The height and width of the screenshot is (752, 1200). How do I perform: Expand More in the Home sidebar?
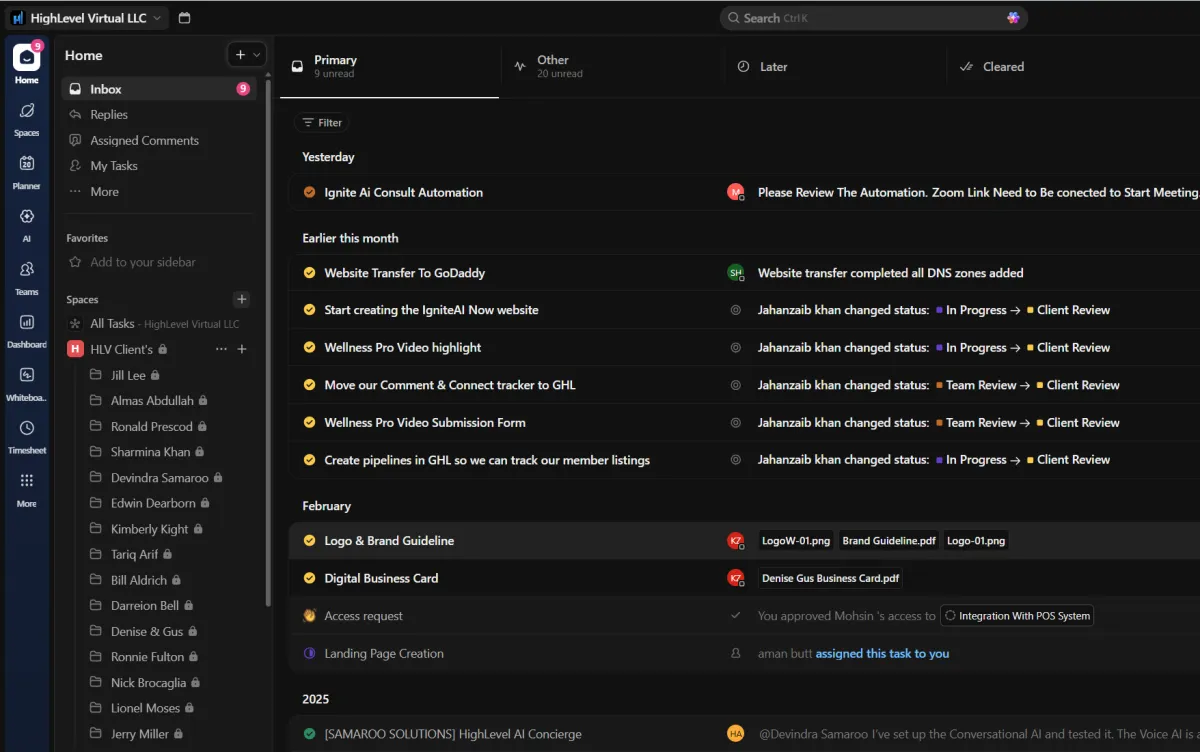coord(104,192)
